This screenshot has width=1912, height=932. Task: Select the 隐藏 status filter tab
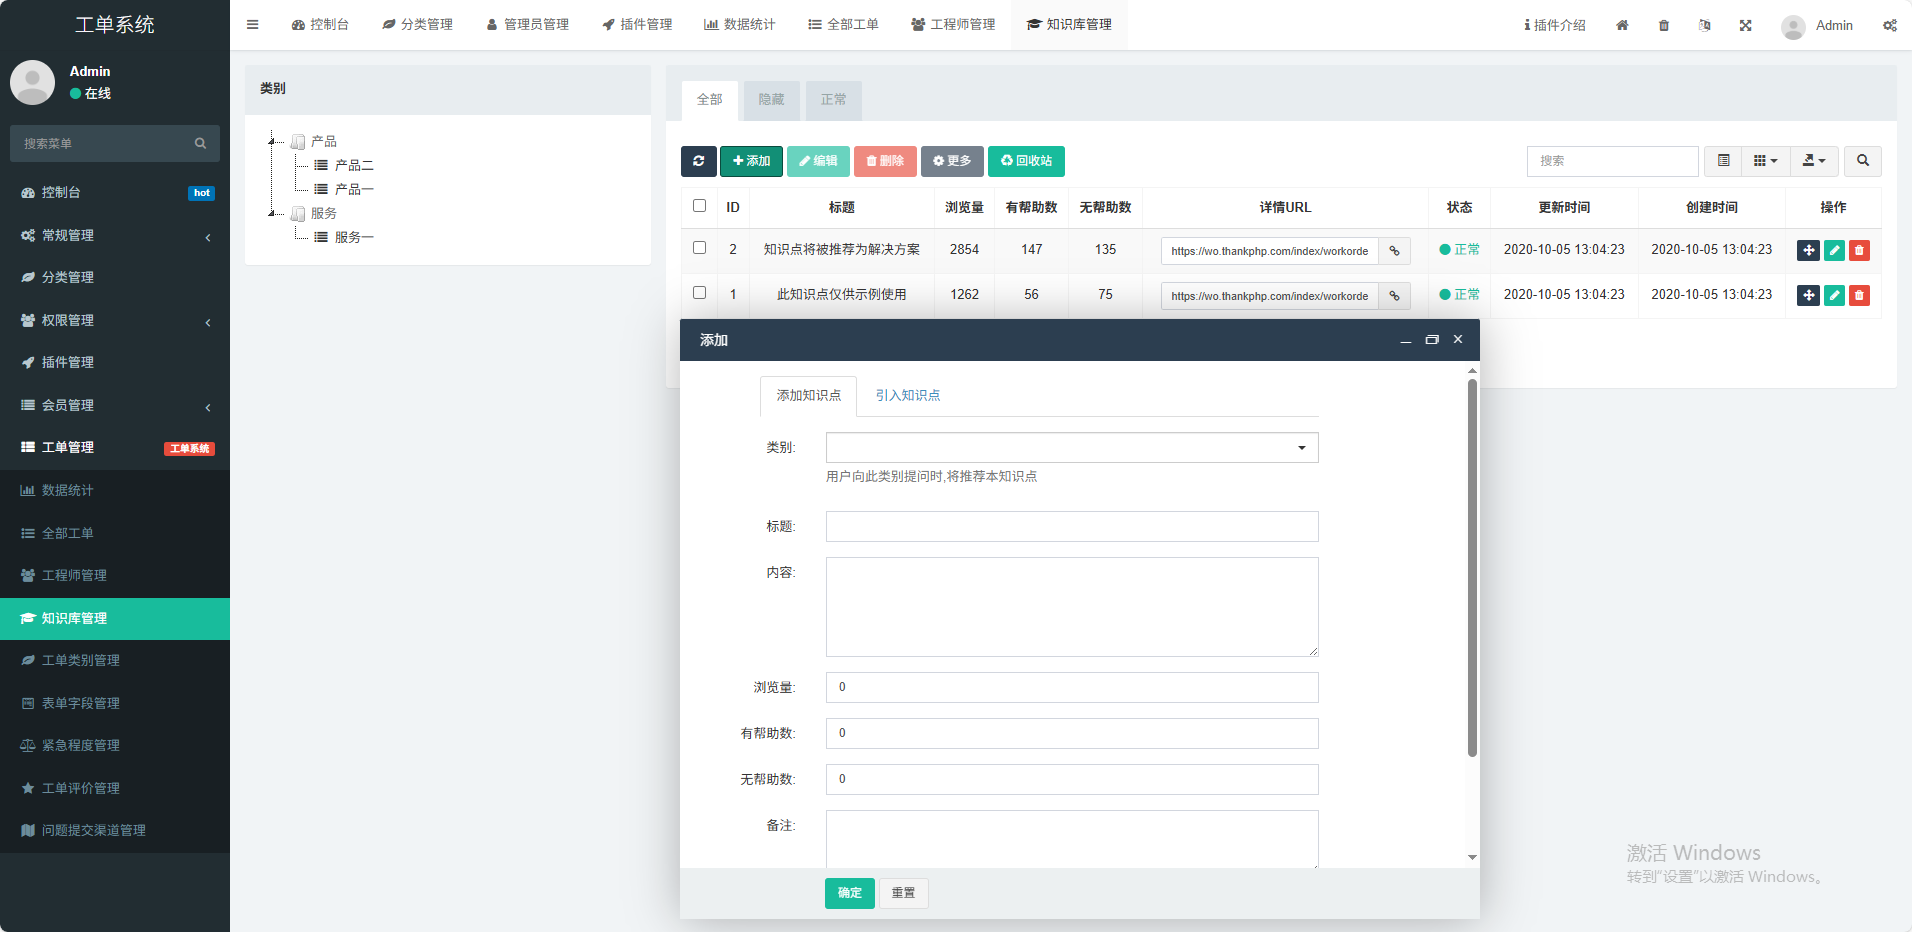[771, 100]
